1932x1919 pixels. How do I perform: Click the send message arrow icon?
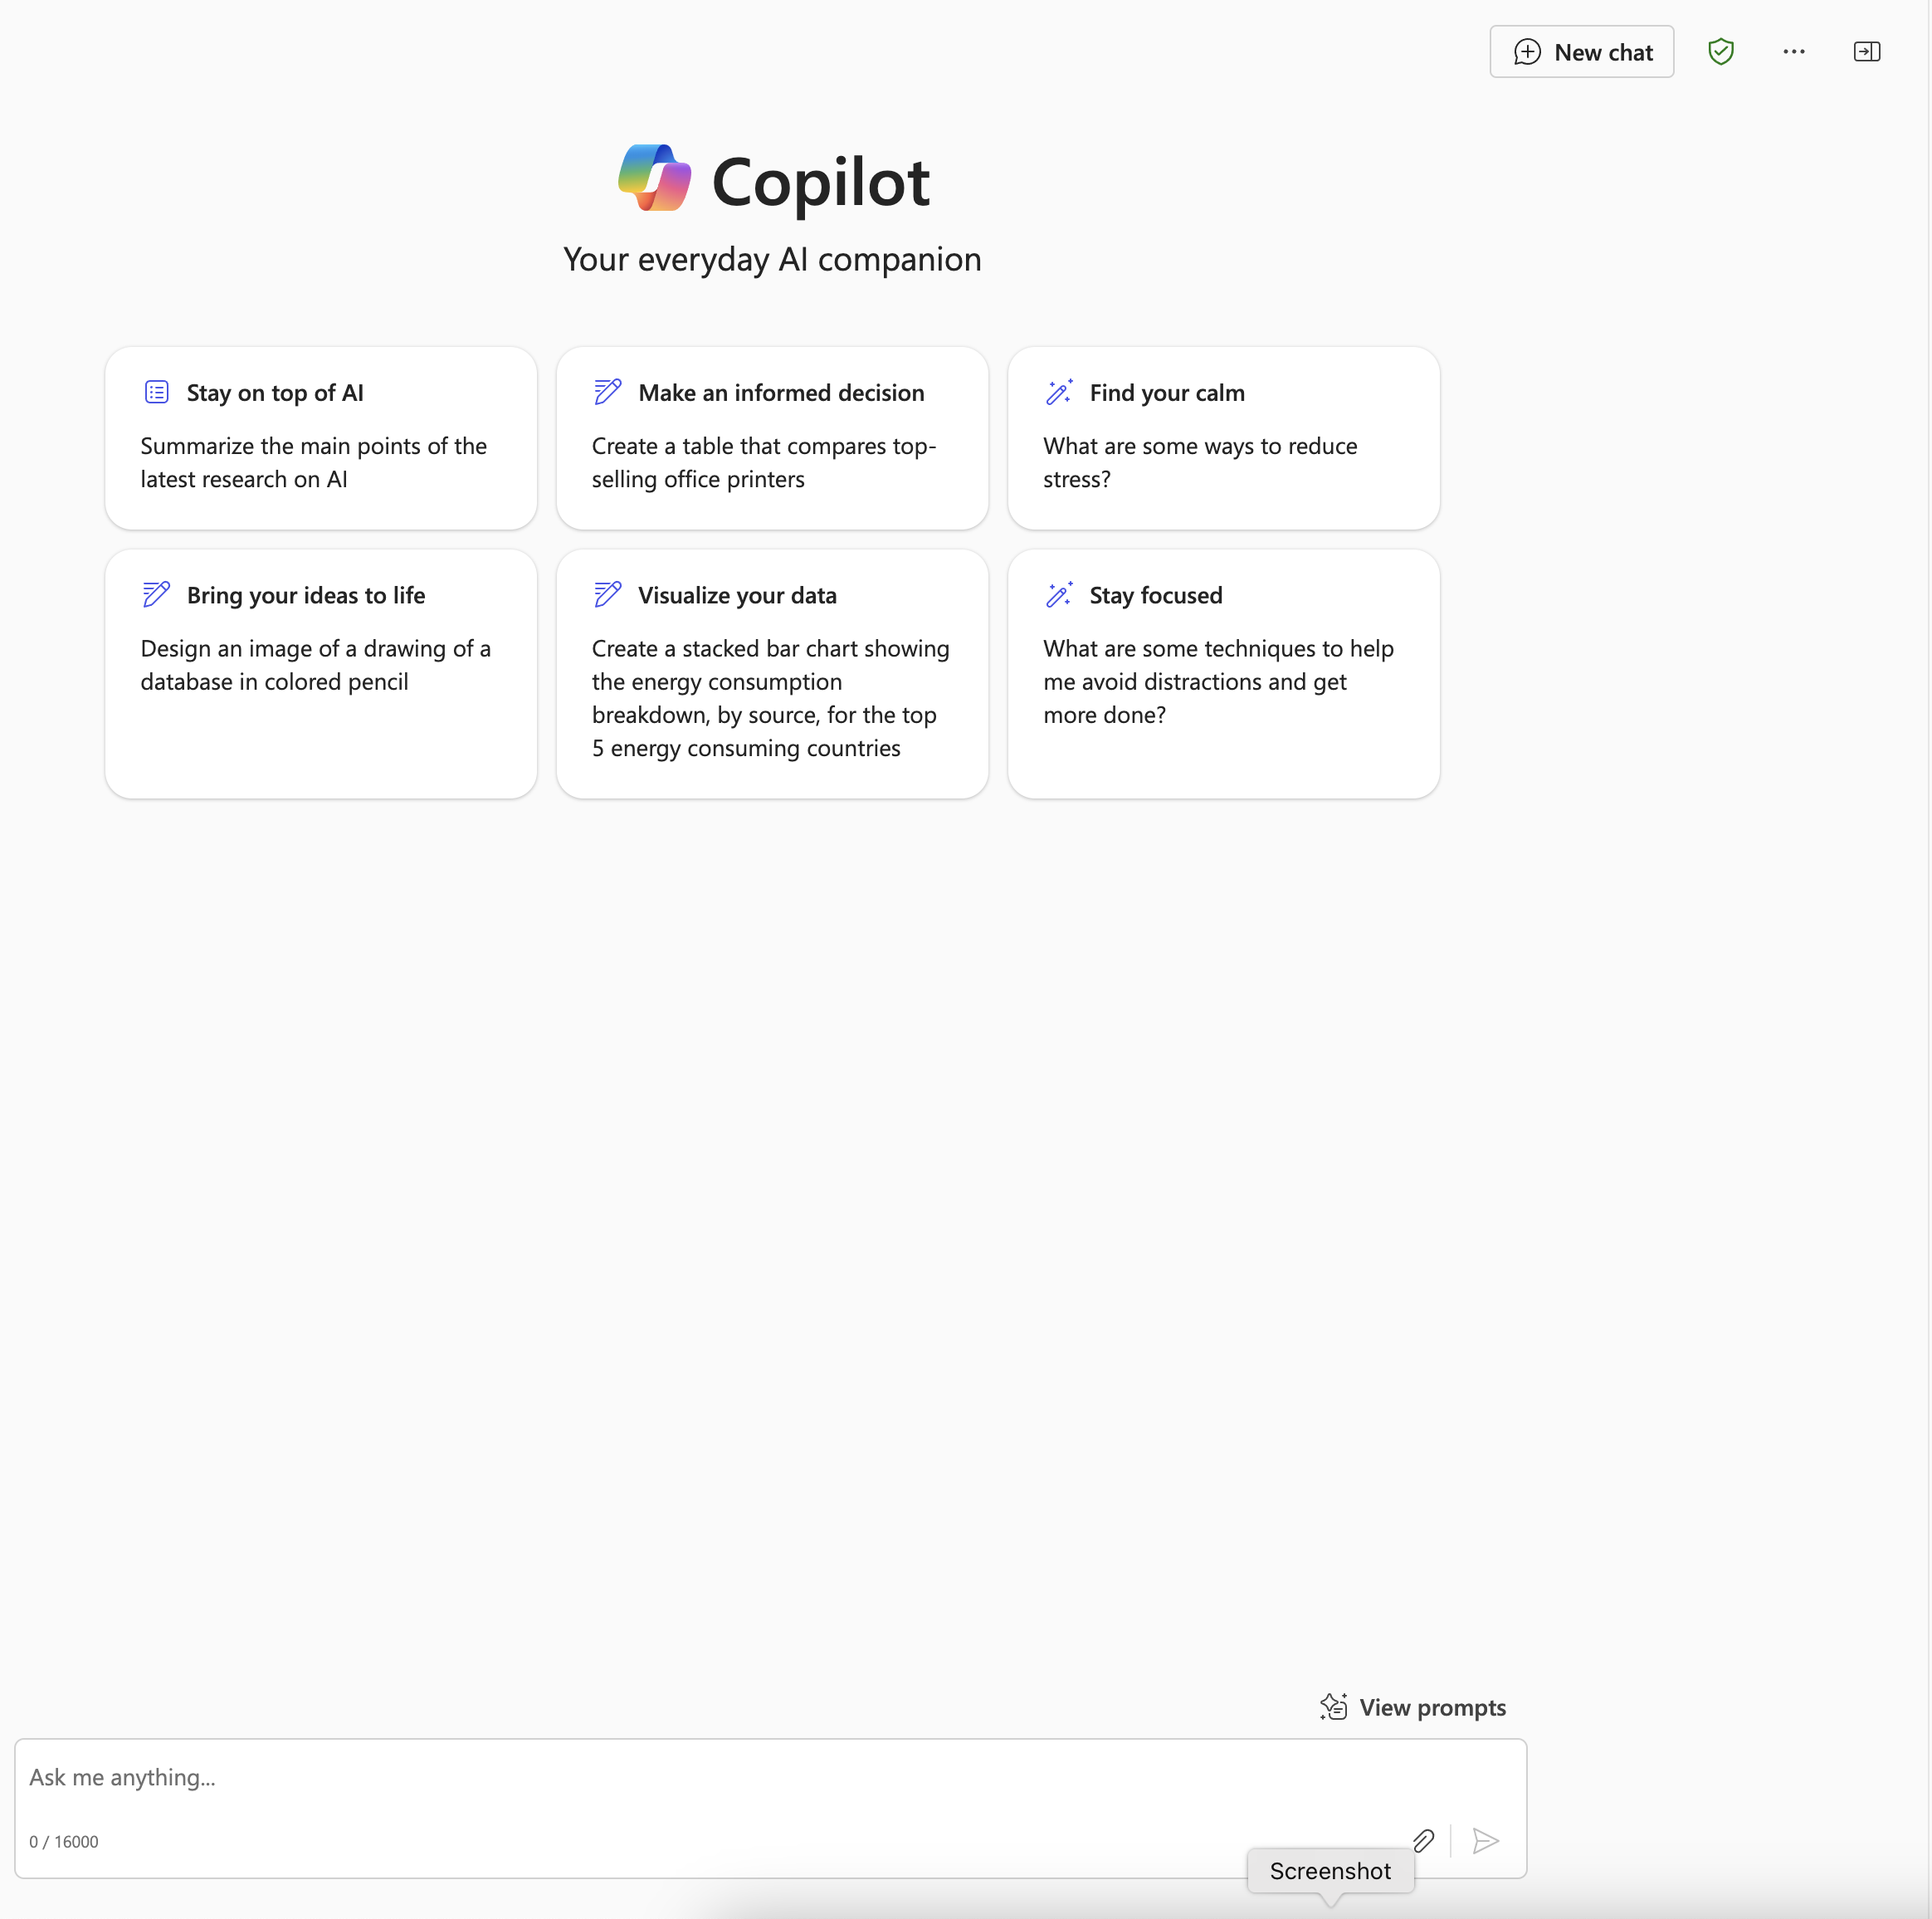coord(1485,1840)
